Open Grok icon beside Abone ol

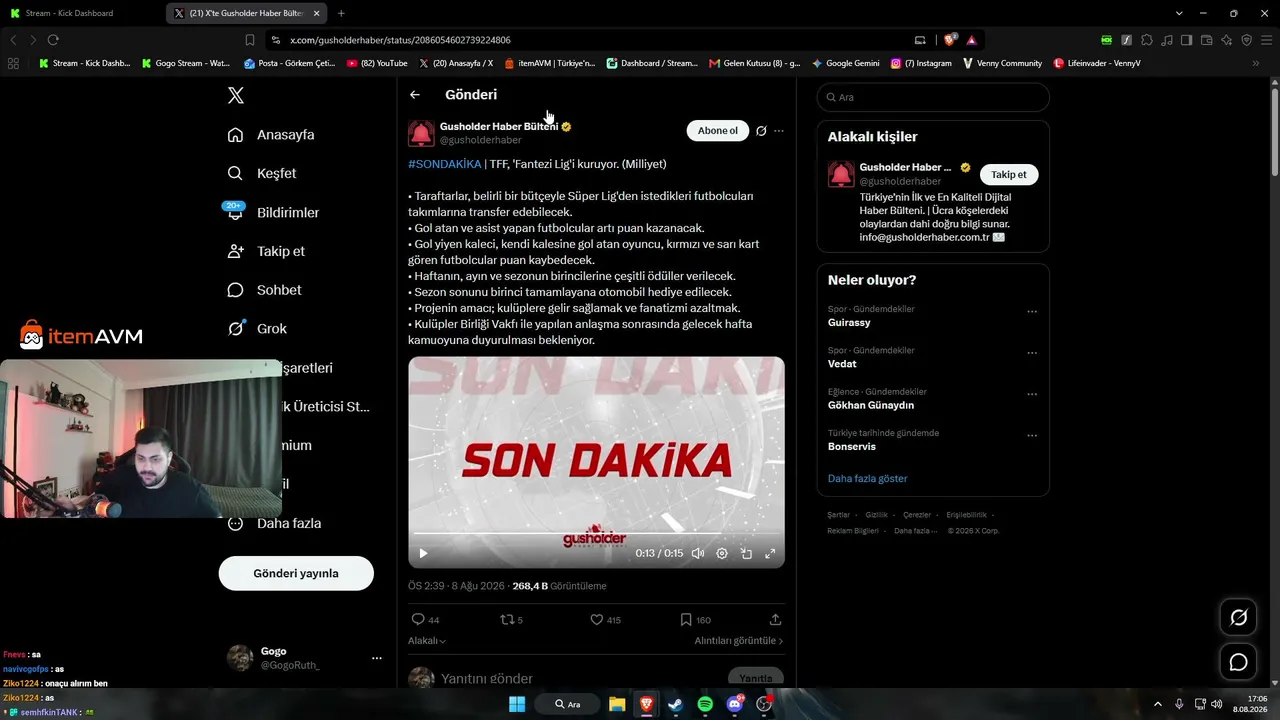pos(761,131)
